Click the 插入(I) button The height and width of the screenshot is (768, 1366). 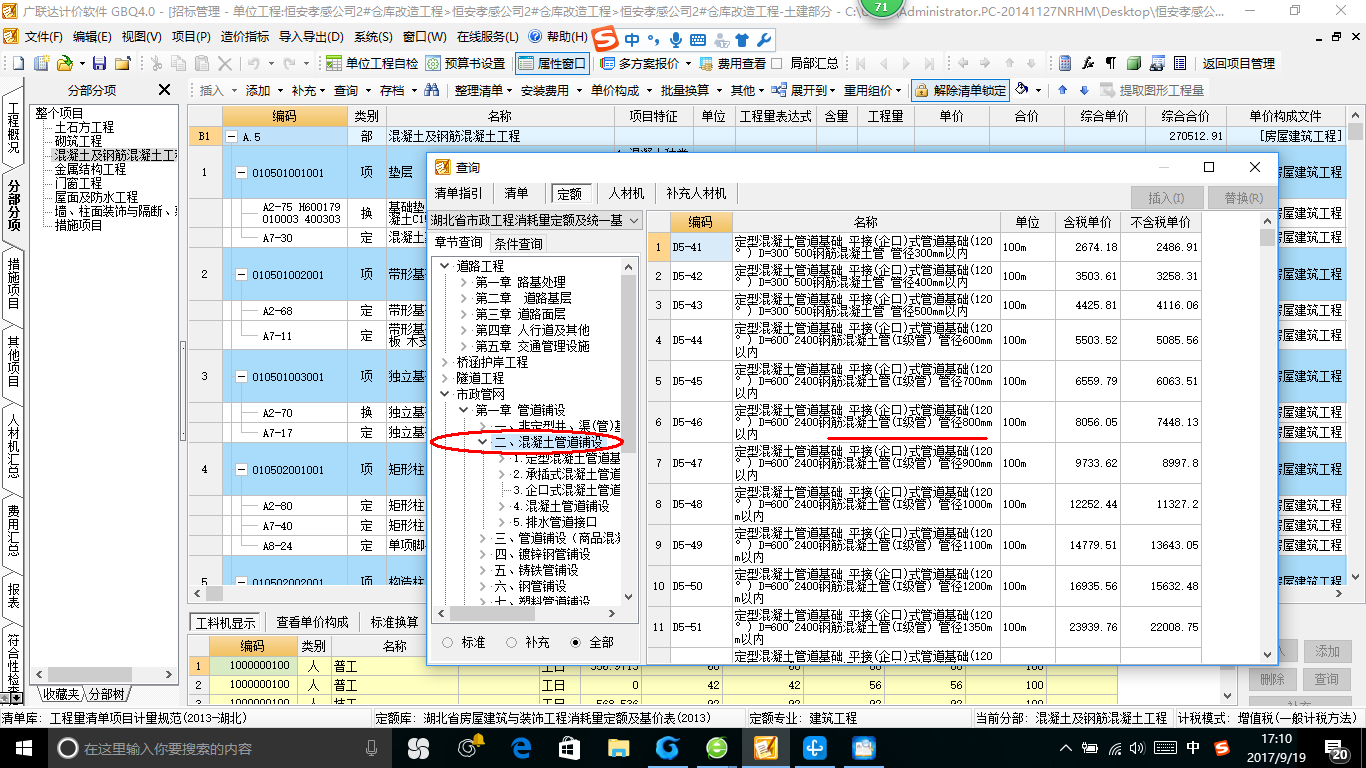coord(1166,198)
